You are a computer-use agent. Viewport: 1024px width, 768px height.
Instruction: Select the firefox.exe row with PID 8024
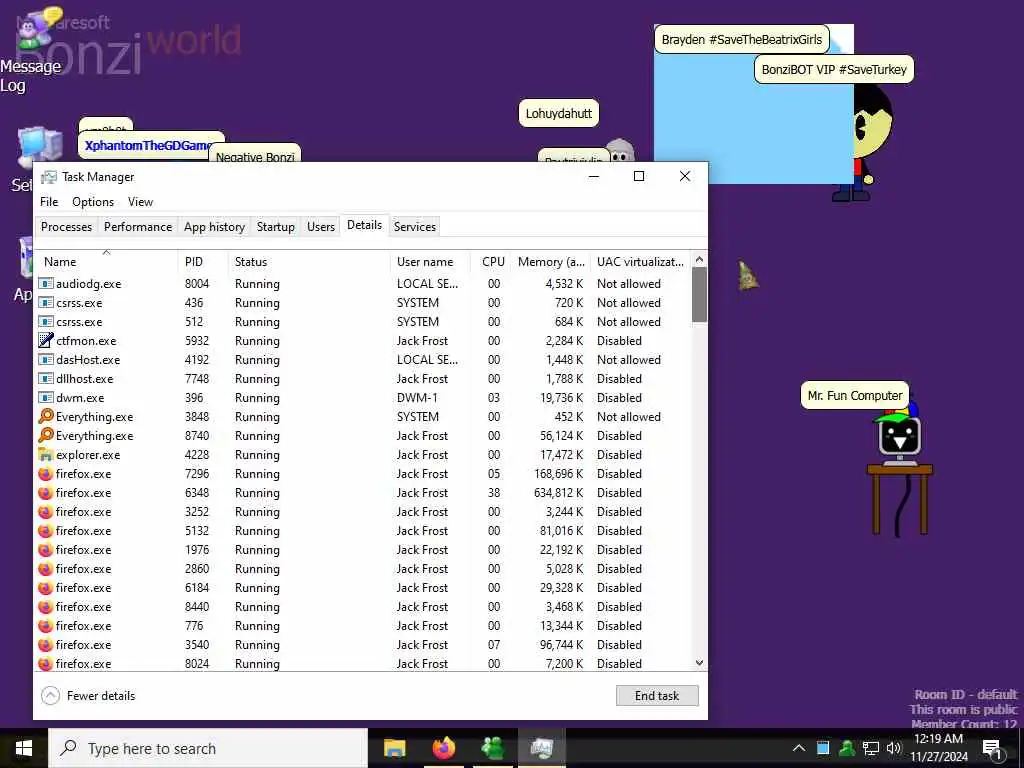364,664
